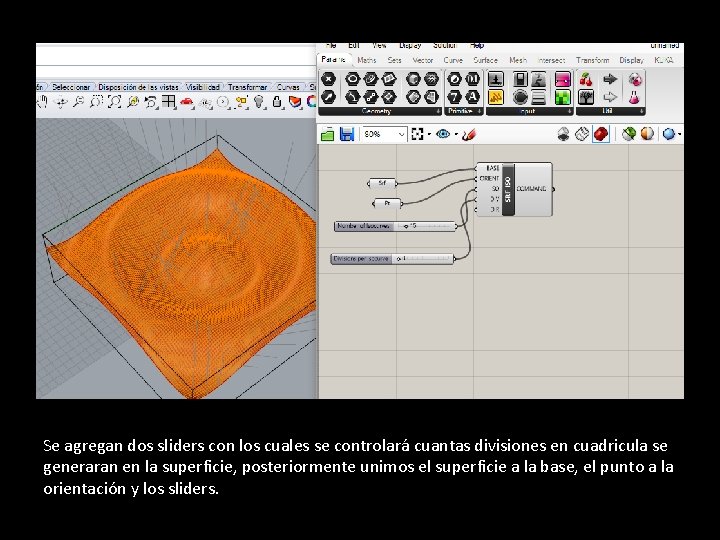The width and height of the screenshot is (720, 540).
Task: Toggle the red shaded preview mode
Action: (x=601, y=134)
